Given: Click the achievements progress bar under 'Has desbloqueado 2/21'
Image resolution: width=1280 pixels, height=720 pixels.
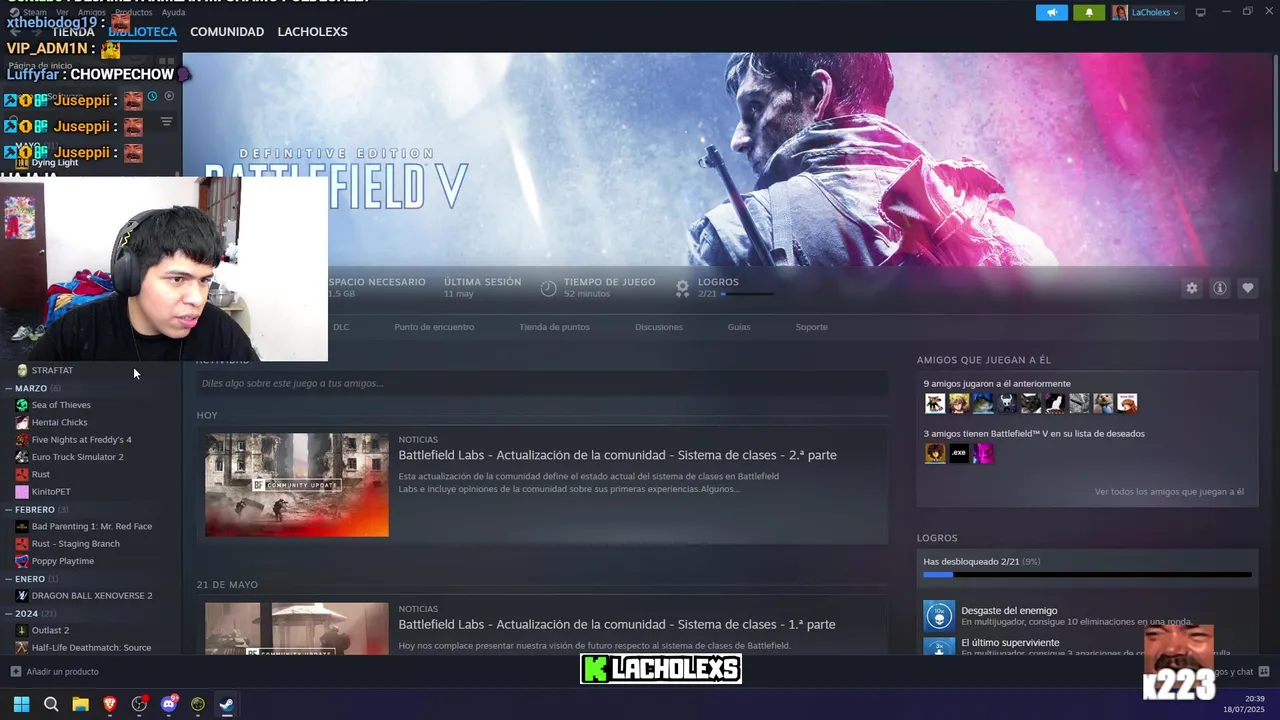Looking at the screenshot, I should pyautogui.click(x=1087, y=575).
